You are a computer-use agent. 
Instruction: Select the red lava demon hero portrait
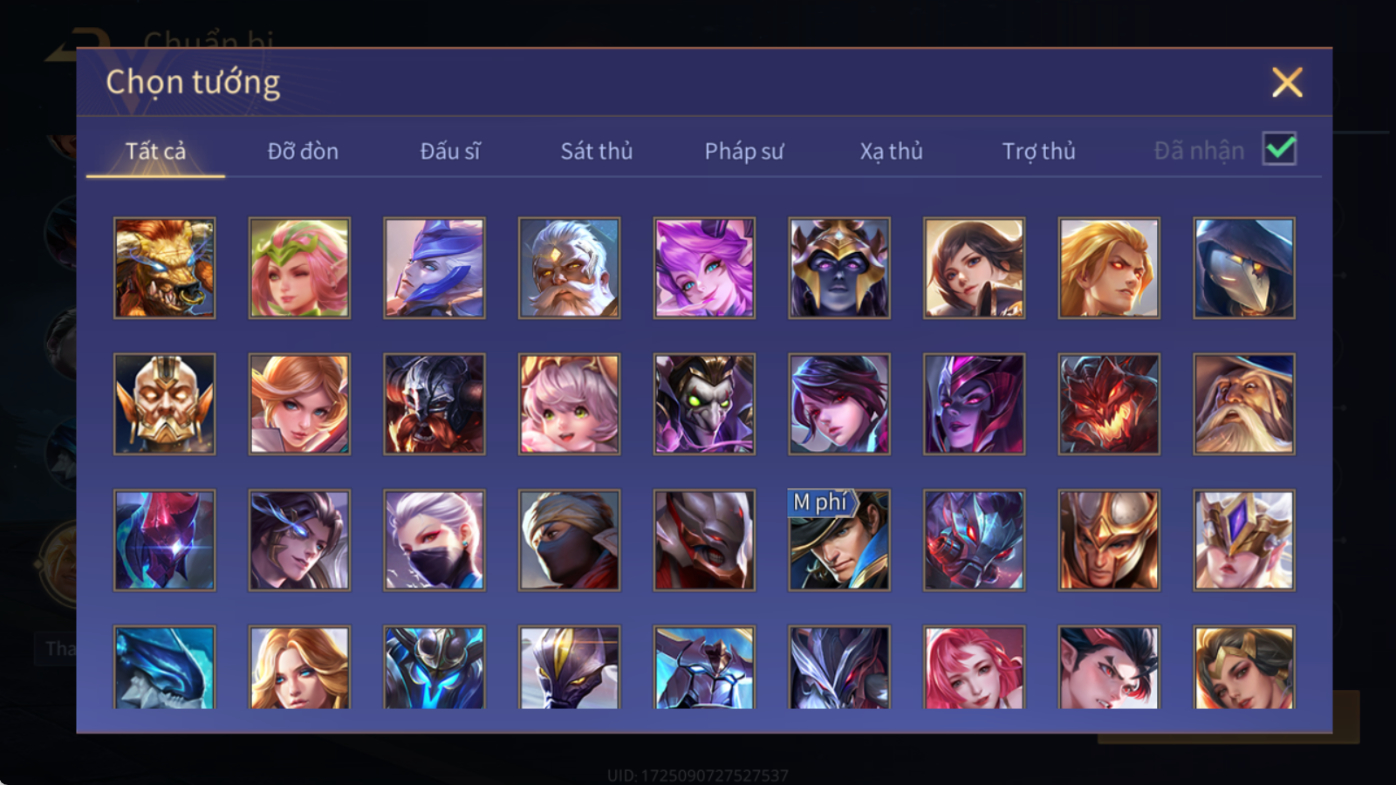click(1109, 404)
